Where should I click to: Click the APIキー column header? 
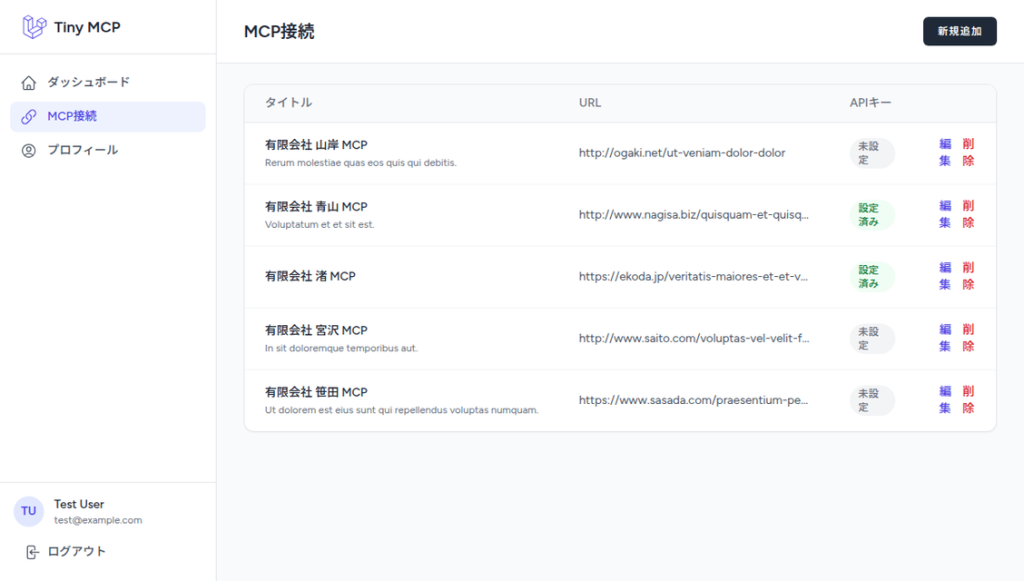(870, 102)
